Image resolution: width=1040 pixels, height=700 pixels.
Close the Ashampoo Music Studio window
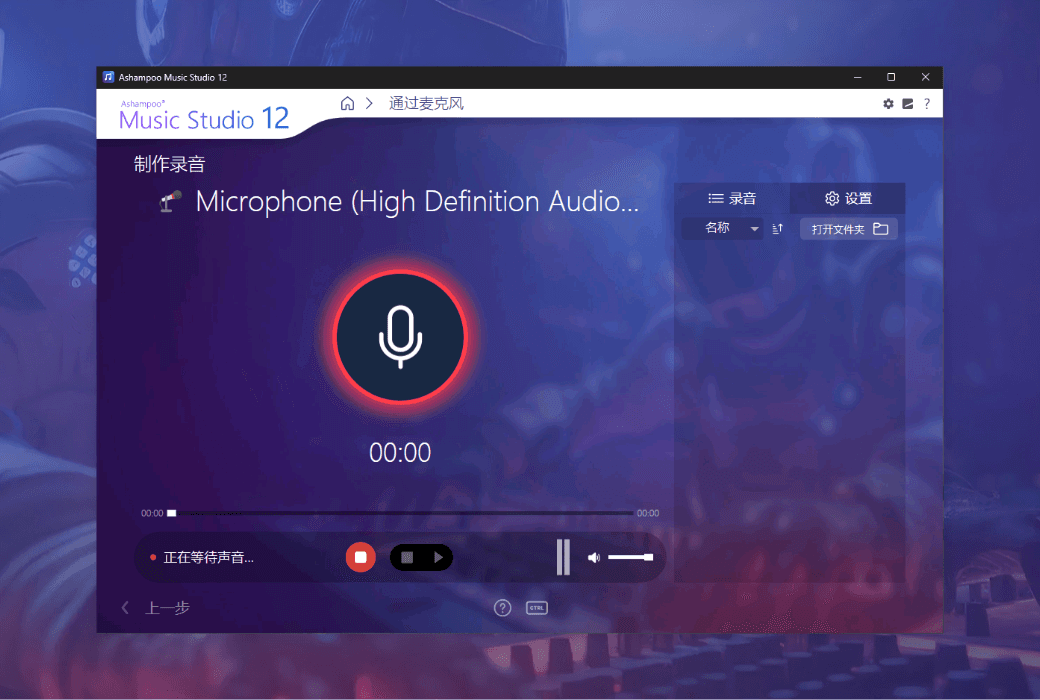point(925,77)
